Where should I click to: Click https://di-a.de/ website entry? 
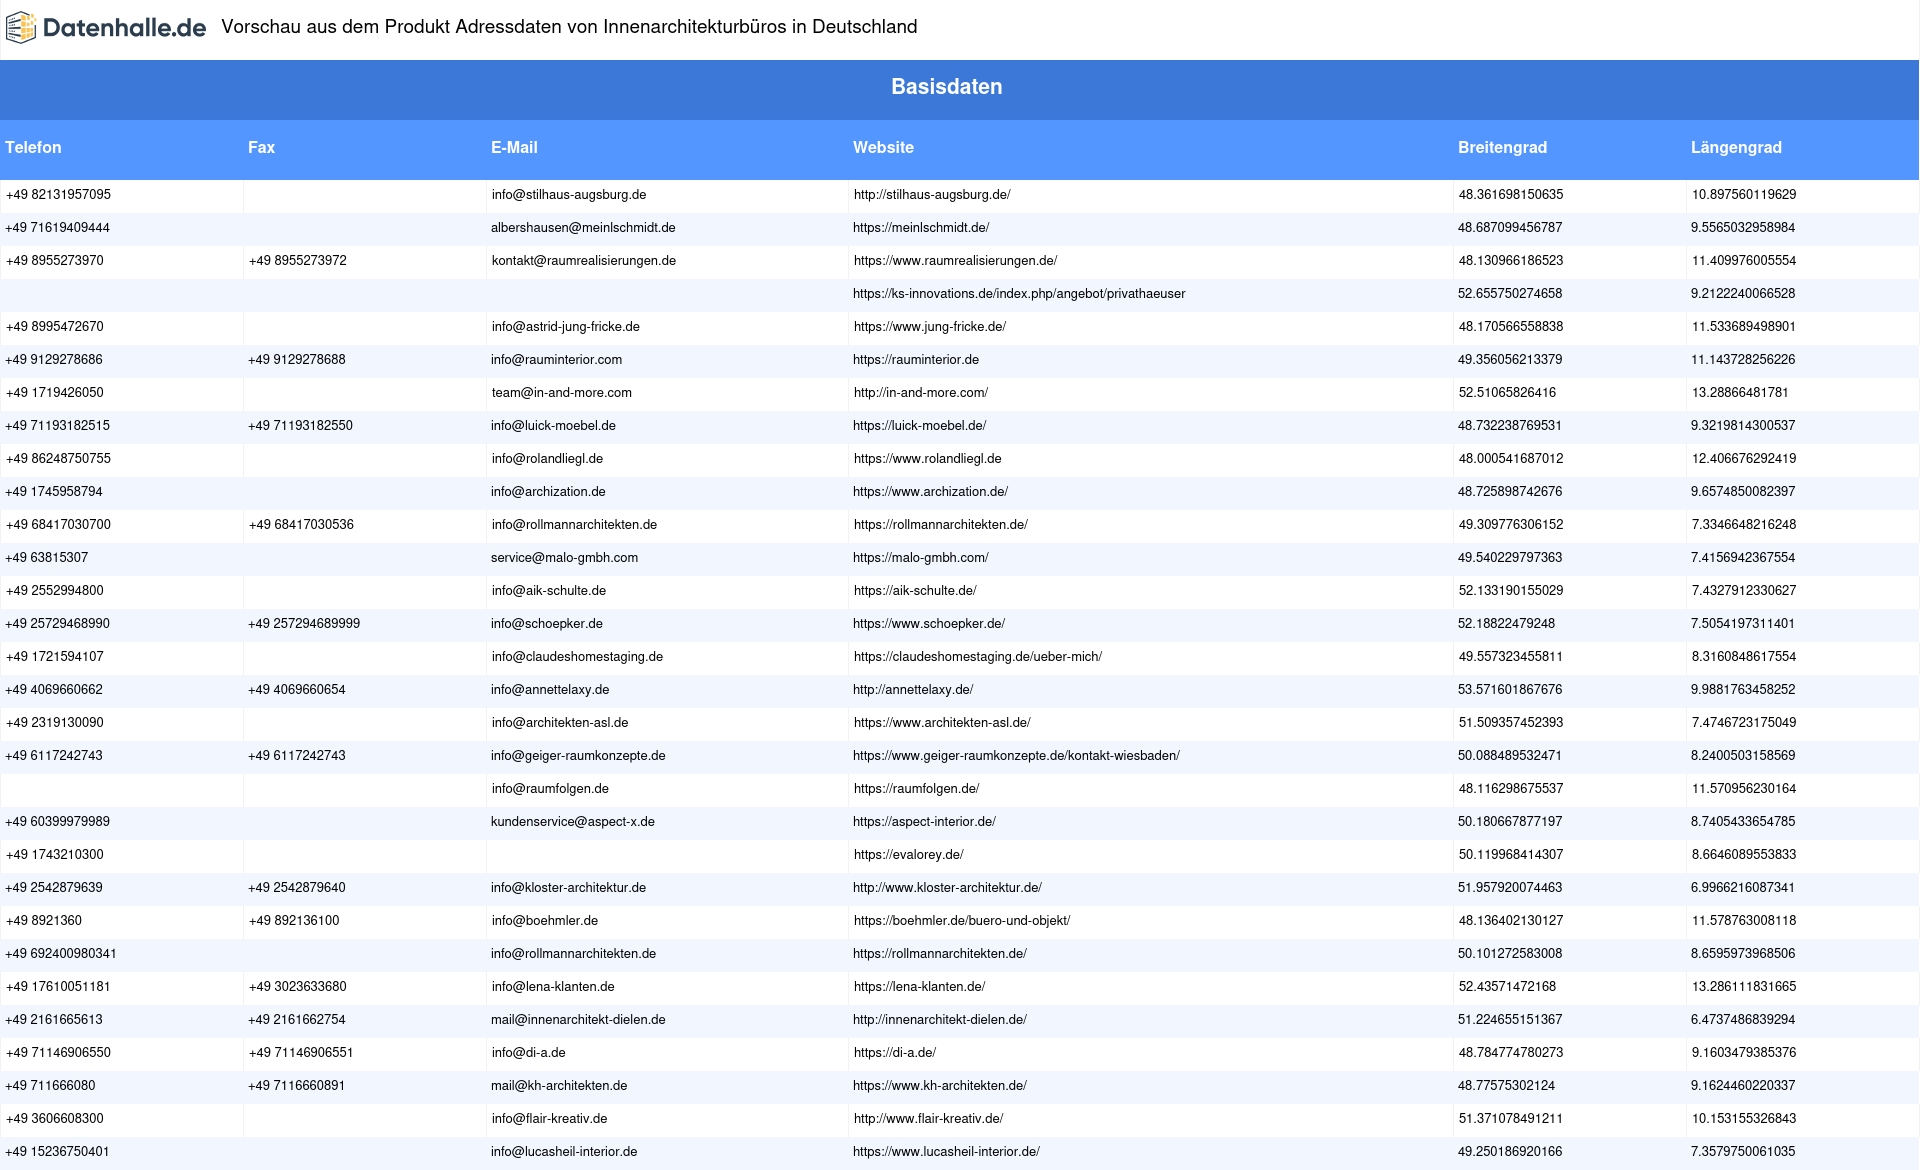895,1053
